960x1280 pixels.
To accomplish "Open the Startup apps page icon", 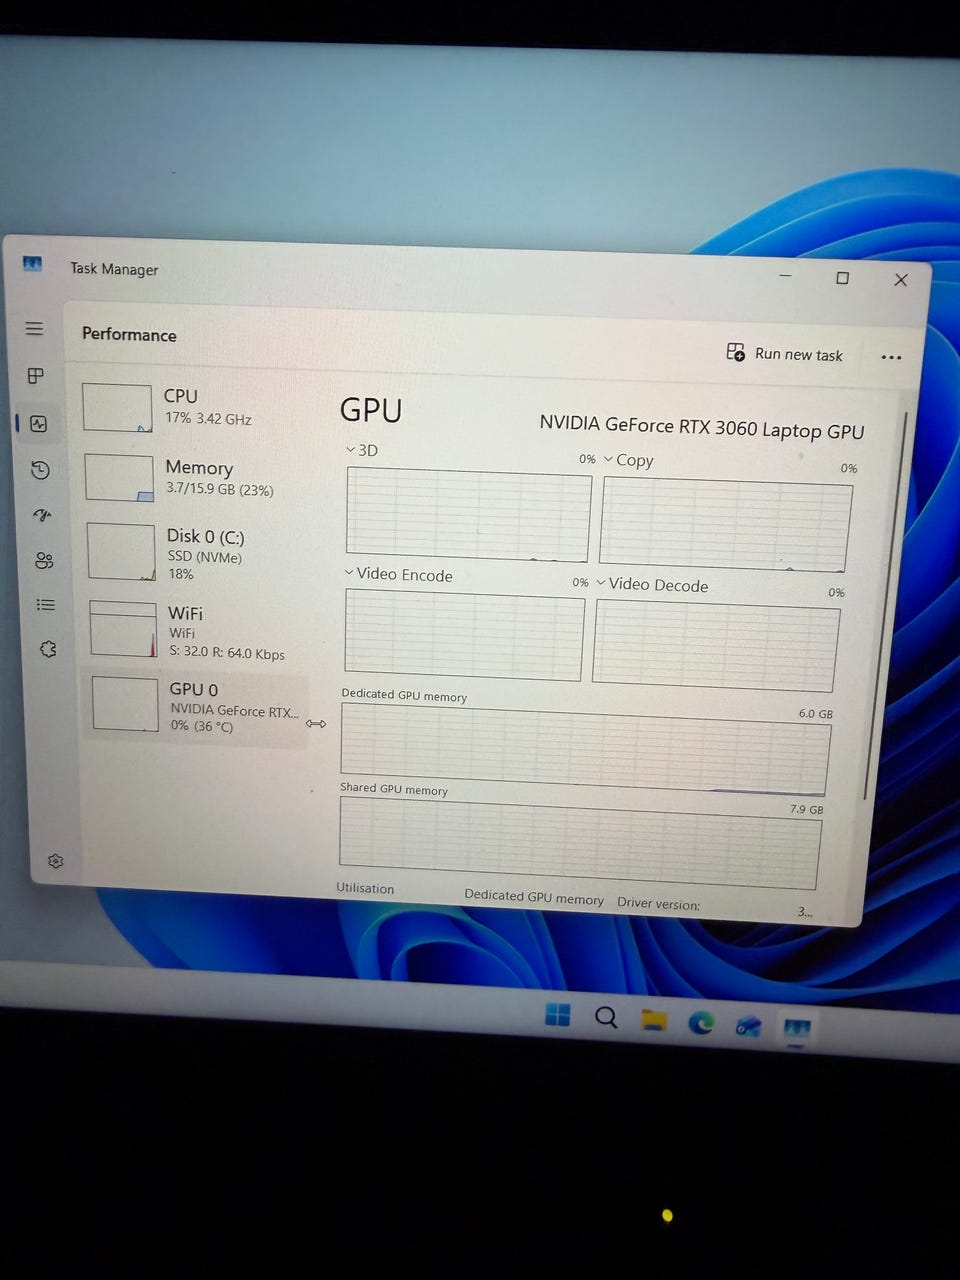I will (42, 516).
